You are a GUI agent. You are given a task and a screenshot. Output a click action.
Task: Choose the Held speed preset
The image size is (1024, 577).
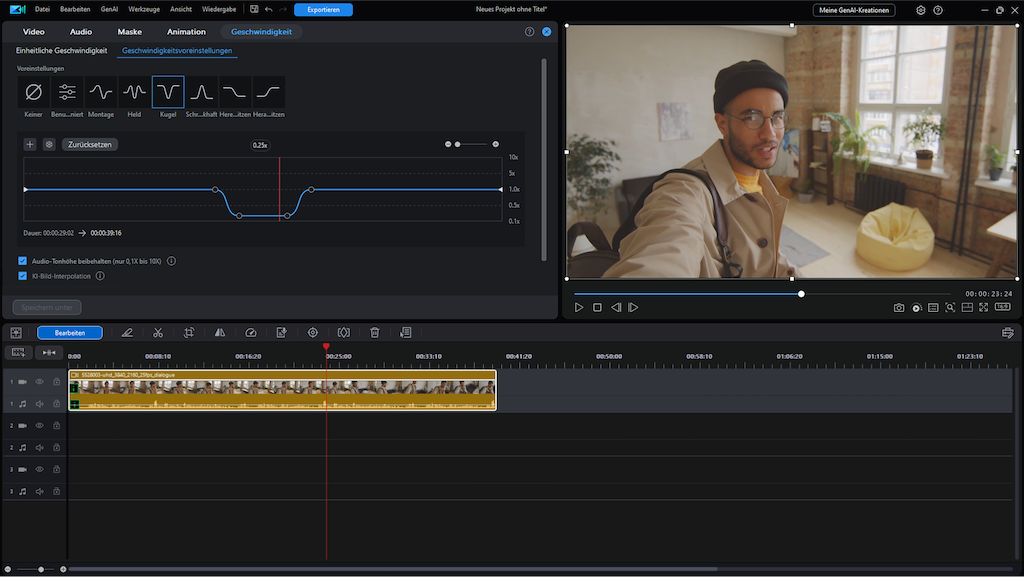coord(134,93)
